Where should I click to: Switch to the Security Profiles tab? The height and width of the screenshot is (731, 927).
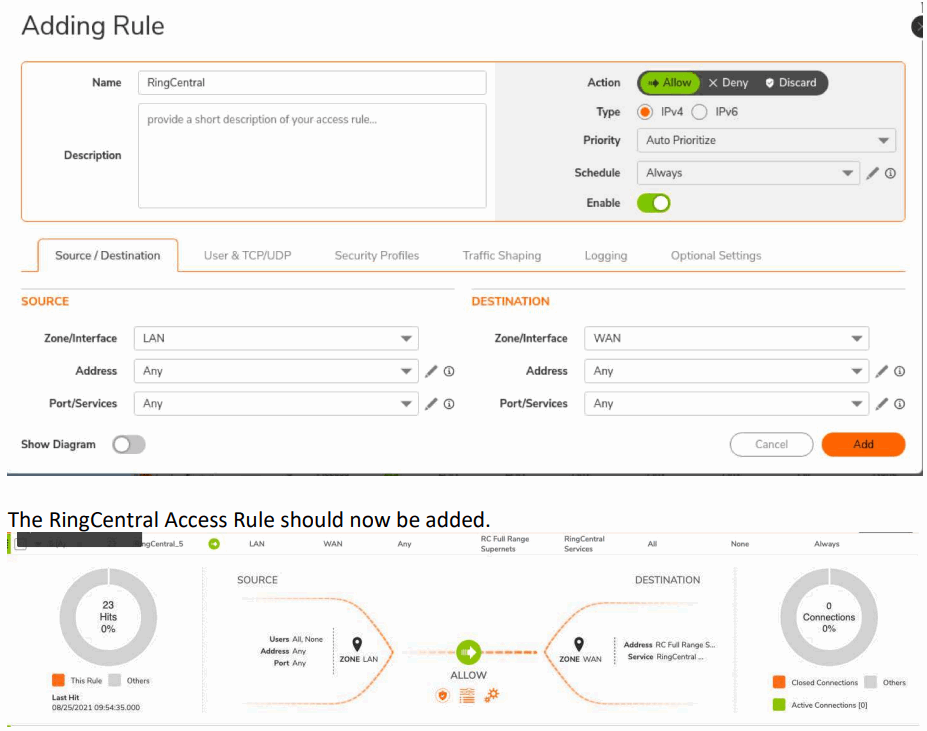[377, 255]
